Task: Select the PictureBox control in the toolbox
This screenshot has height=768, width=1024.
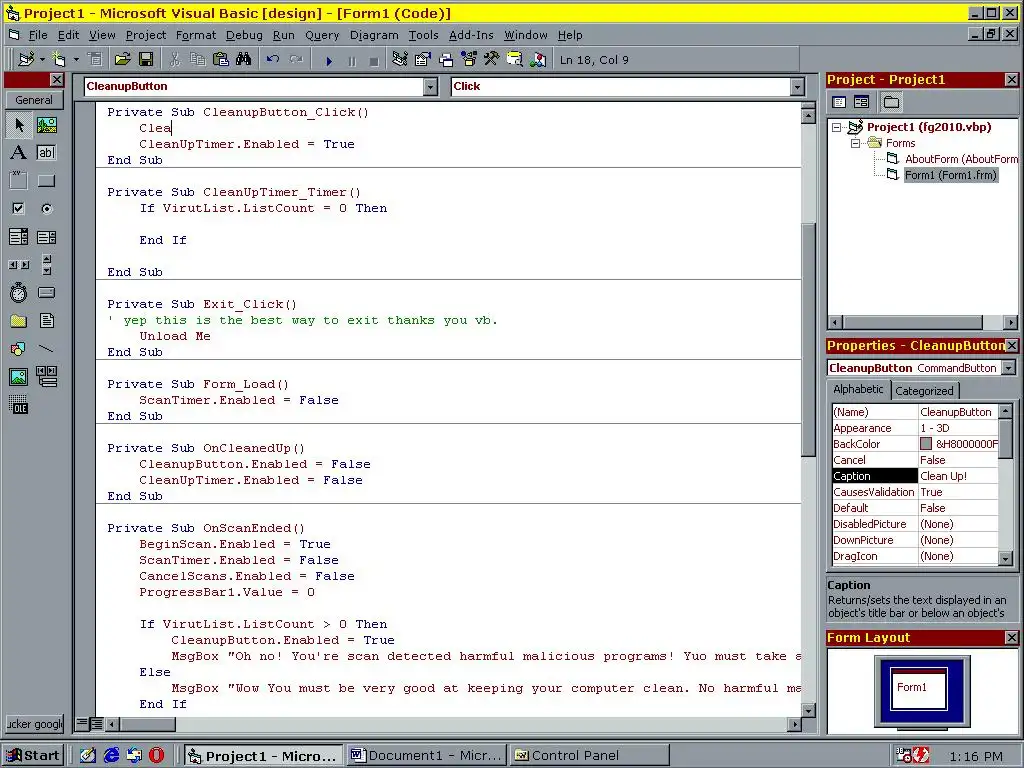Action: (46, 125)
